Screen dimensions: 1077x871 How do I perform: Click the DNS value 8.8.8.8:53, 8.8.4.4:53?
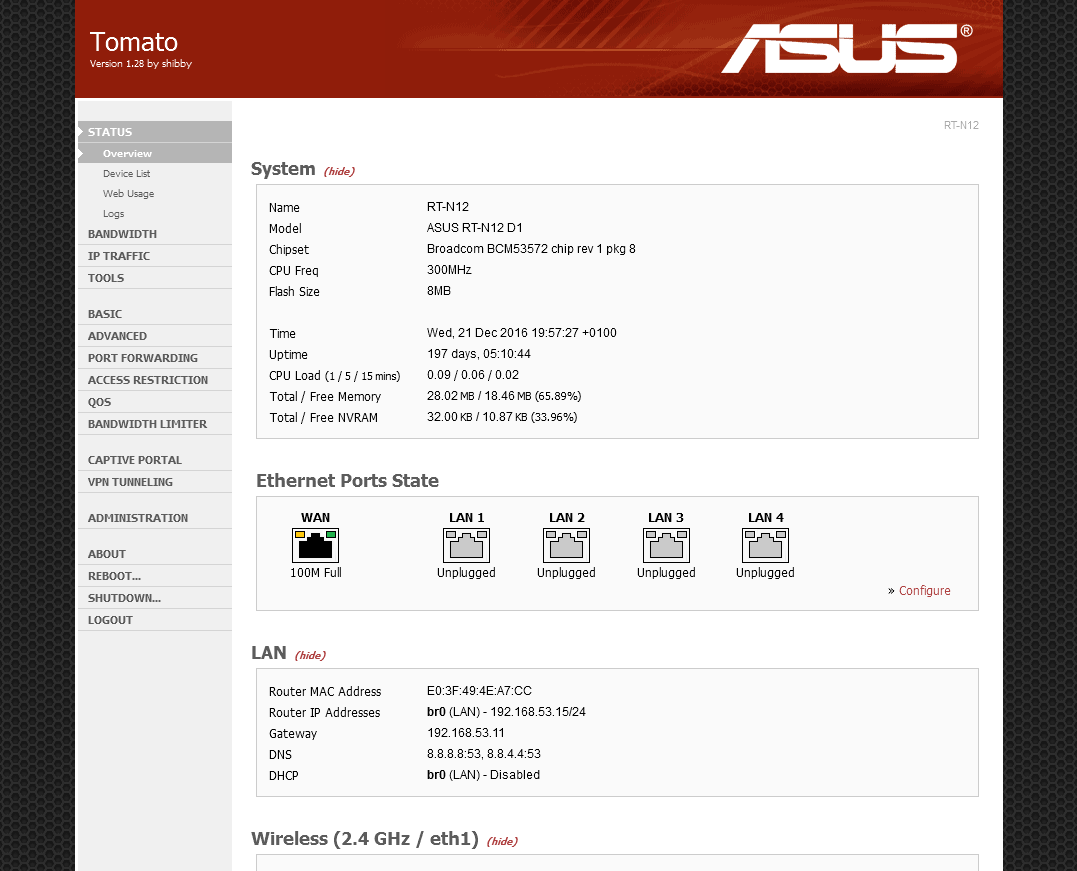click(484, 754)
